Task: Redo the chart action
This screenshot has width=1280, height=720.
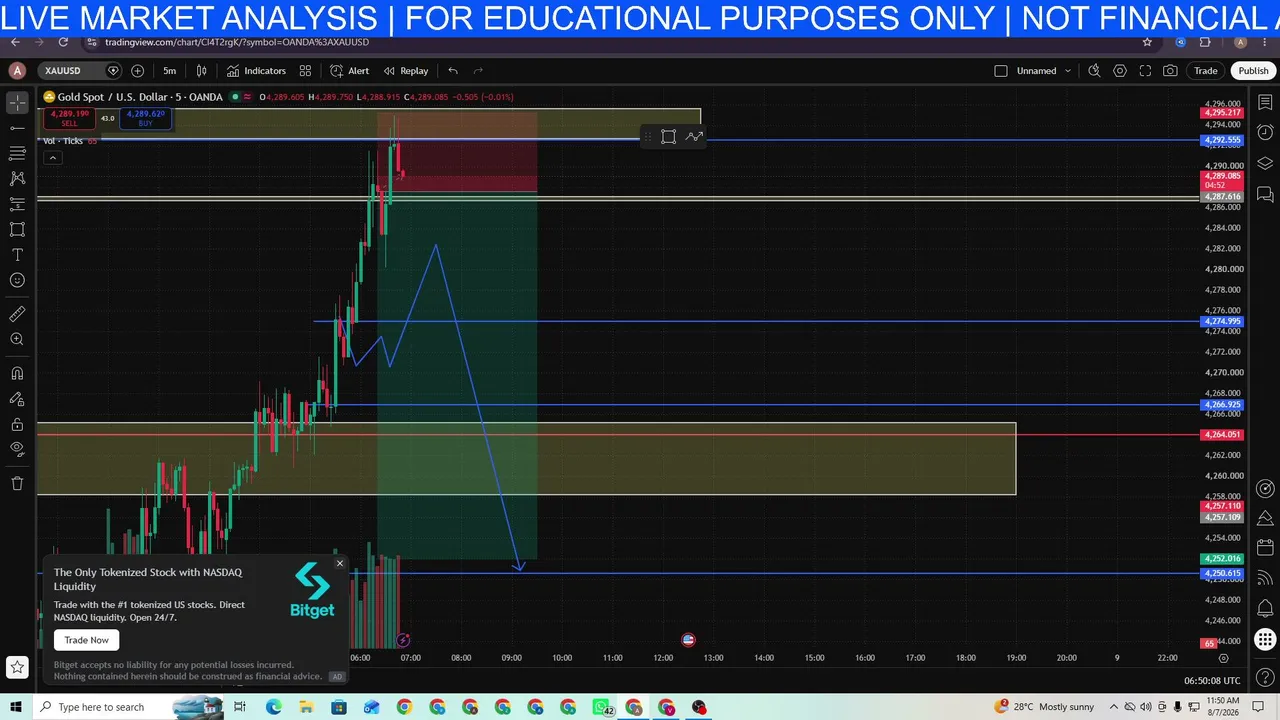Action: (478, 71)
